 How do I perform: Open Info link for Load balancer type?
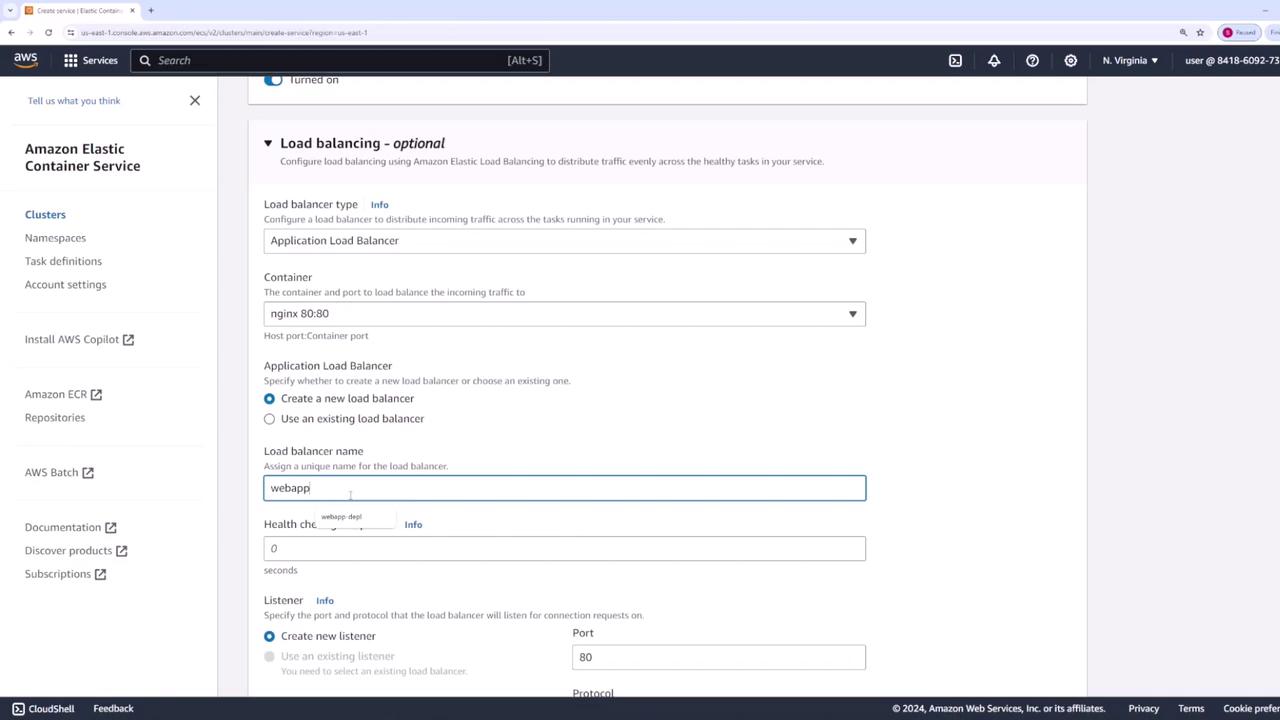pyautogui.click(x=379, y=205)
